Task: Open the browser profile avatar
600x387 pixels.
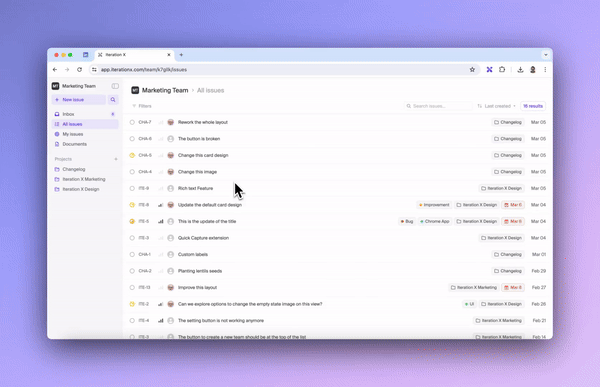Action: pos(533,70)
